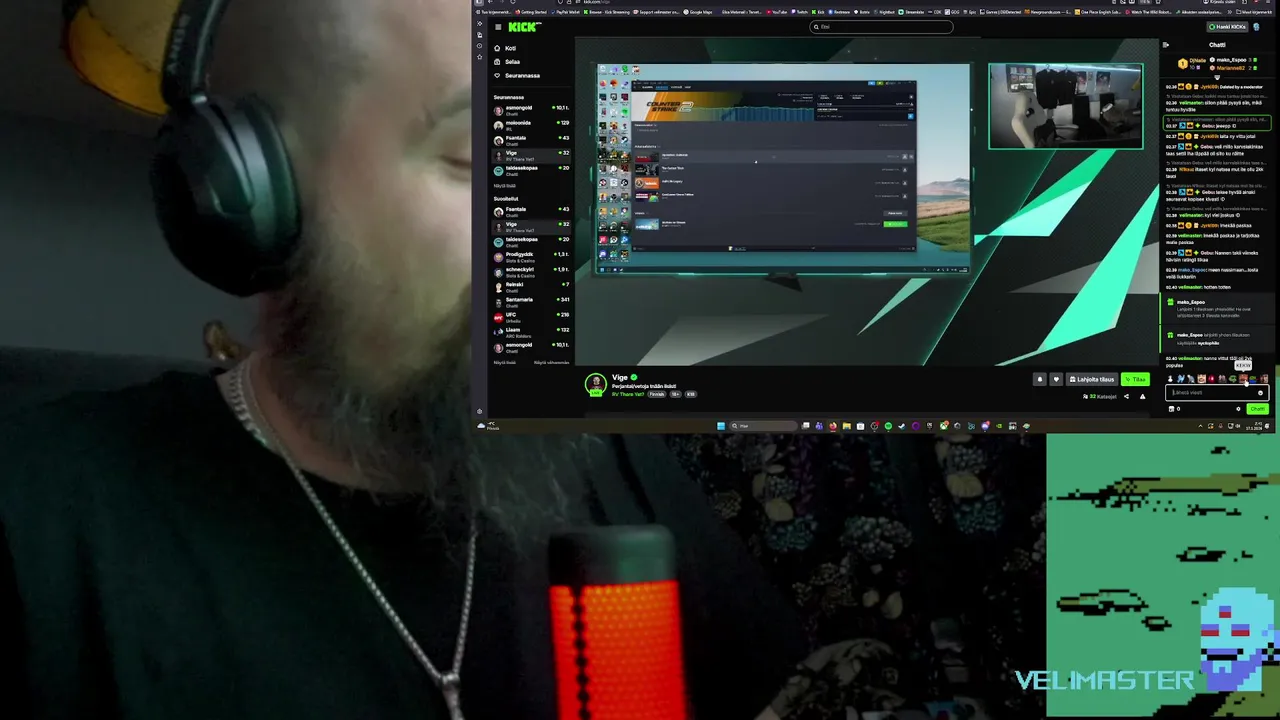Open the Twitch bookmark
Screen dimensions: 1280x720
800,12
